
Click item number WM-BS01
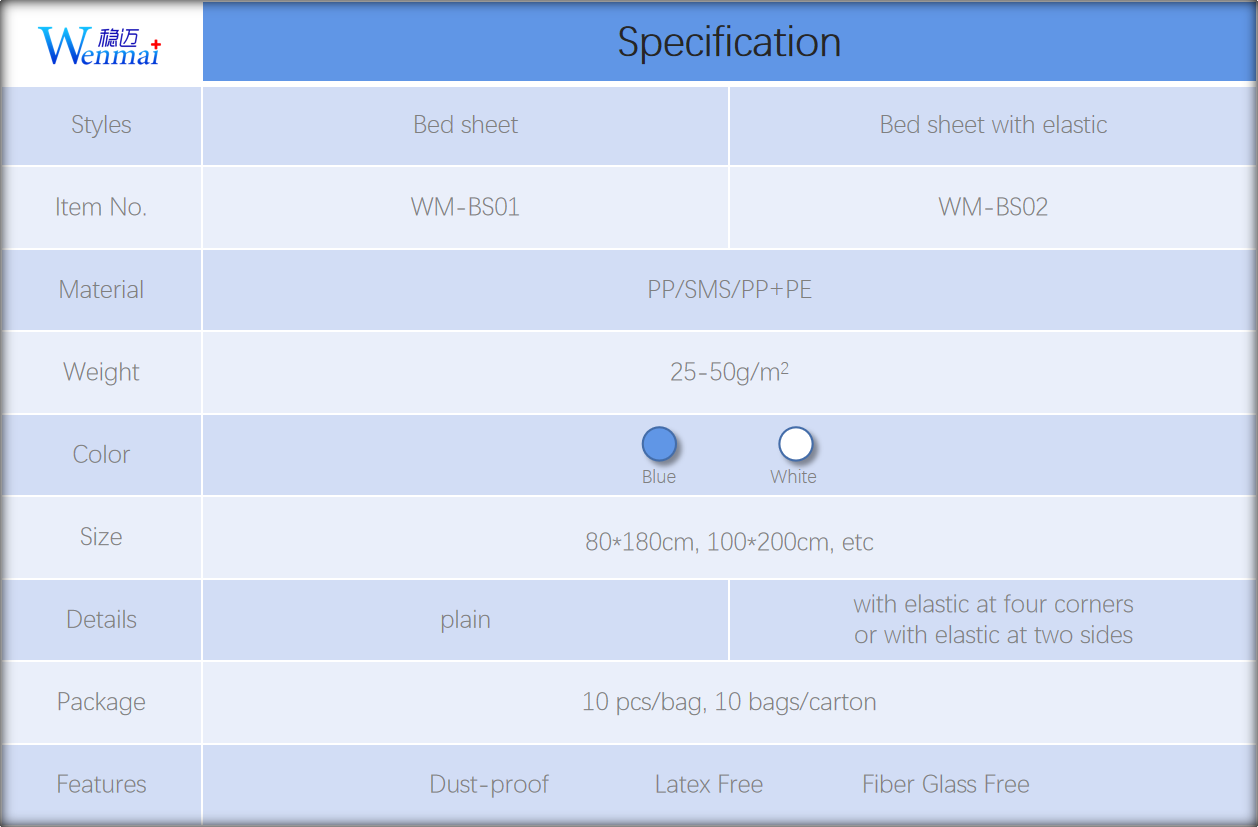[465, 207]
